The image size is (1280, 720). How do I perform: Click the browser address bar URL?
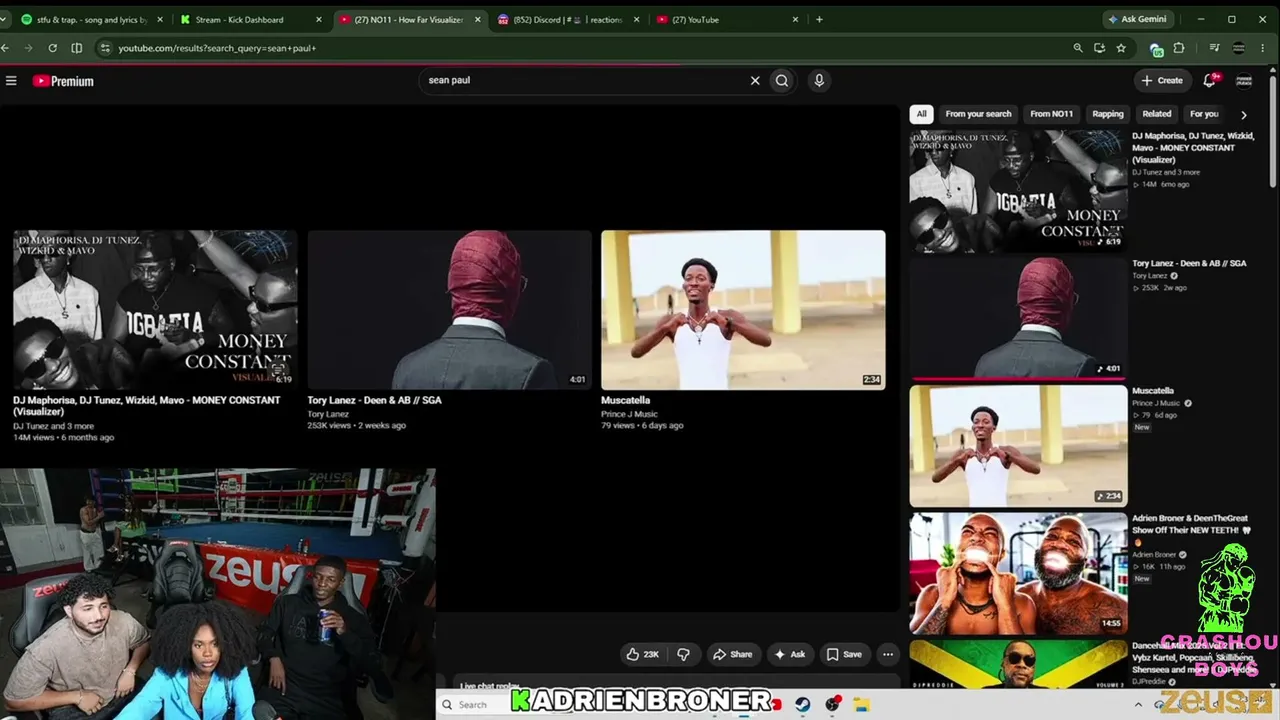tap(217, 48)
